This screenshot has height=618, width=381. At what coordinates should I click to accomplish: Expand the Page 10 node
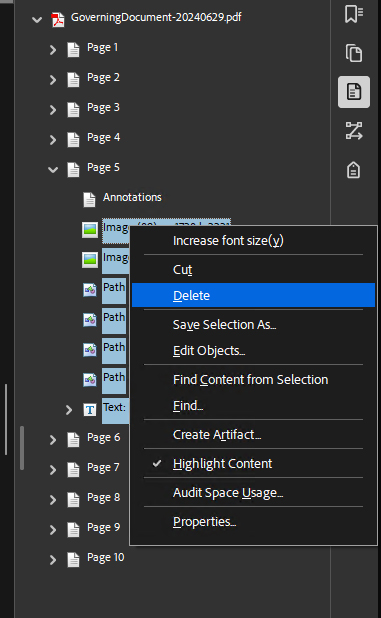[53, 560]
